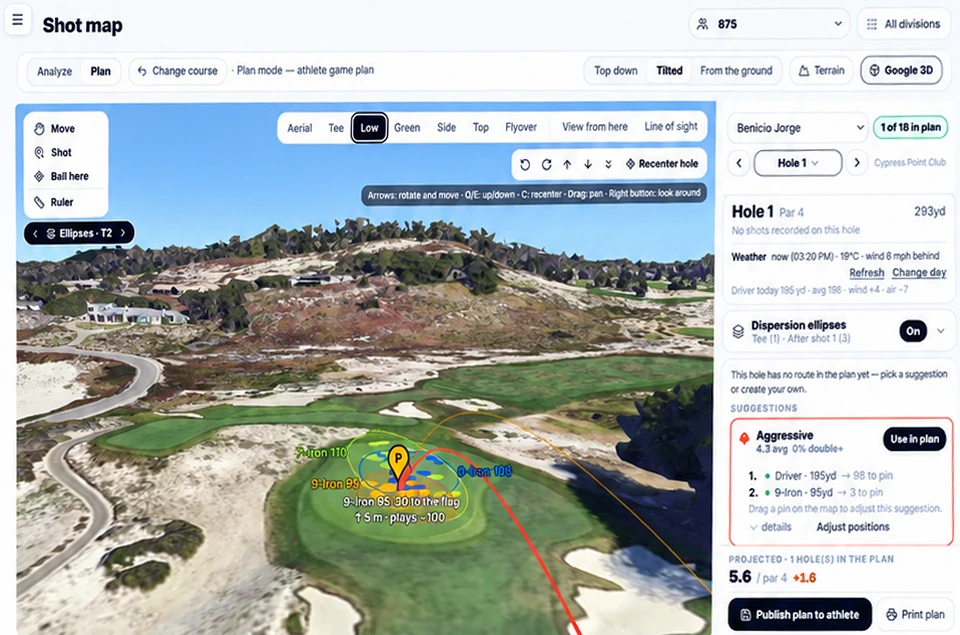This screenshot has height=635, width=960.
Task: Select Top down camera view
Action: pyautogui.click(x=615, y=71)
